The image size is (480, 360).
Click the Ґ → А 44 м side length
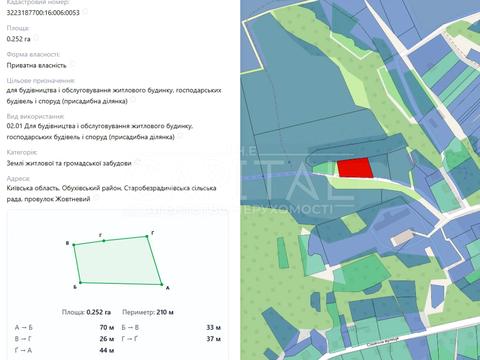tap(64, 350)
